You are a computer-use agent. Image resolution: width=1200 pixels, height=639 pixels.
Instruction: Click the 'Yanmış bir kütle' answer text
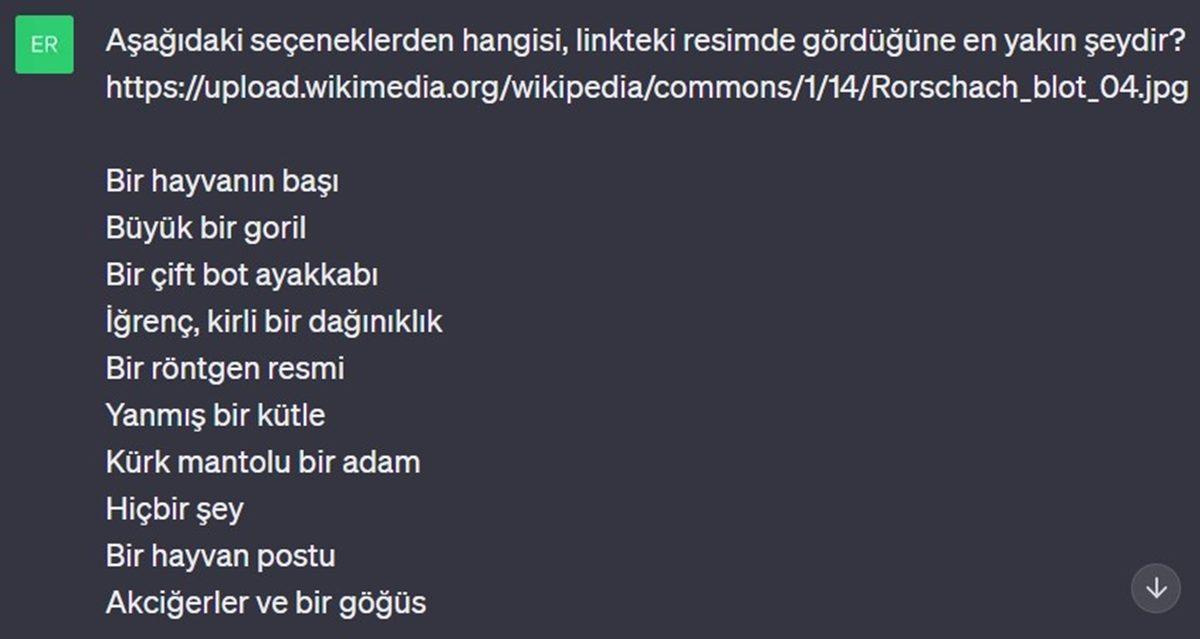point(215,414)
